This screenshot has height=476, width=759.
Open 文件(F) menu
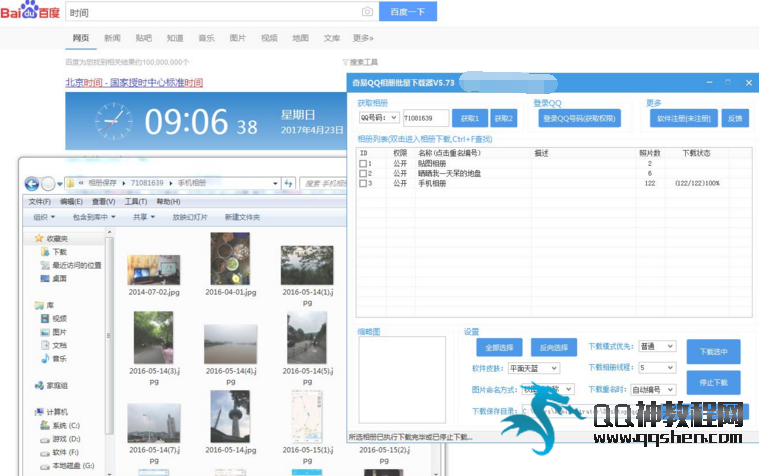click(x=39, y=201)
